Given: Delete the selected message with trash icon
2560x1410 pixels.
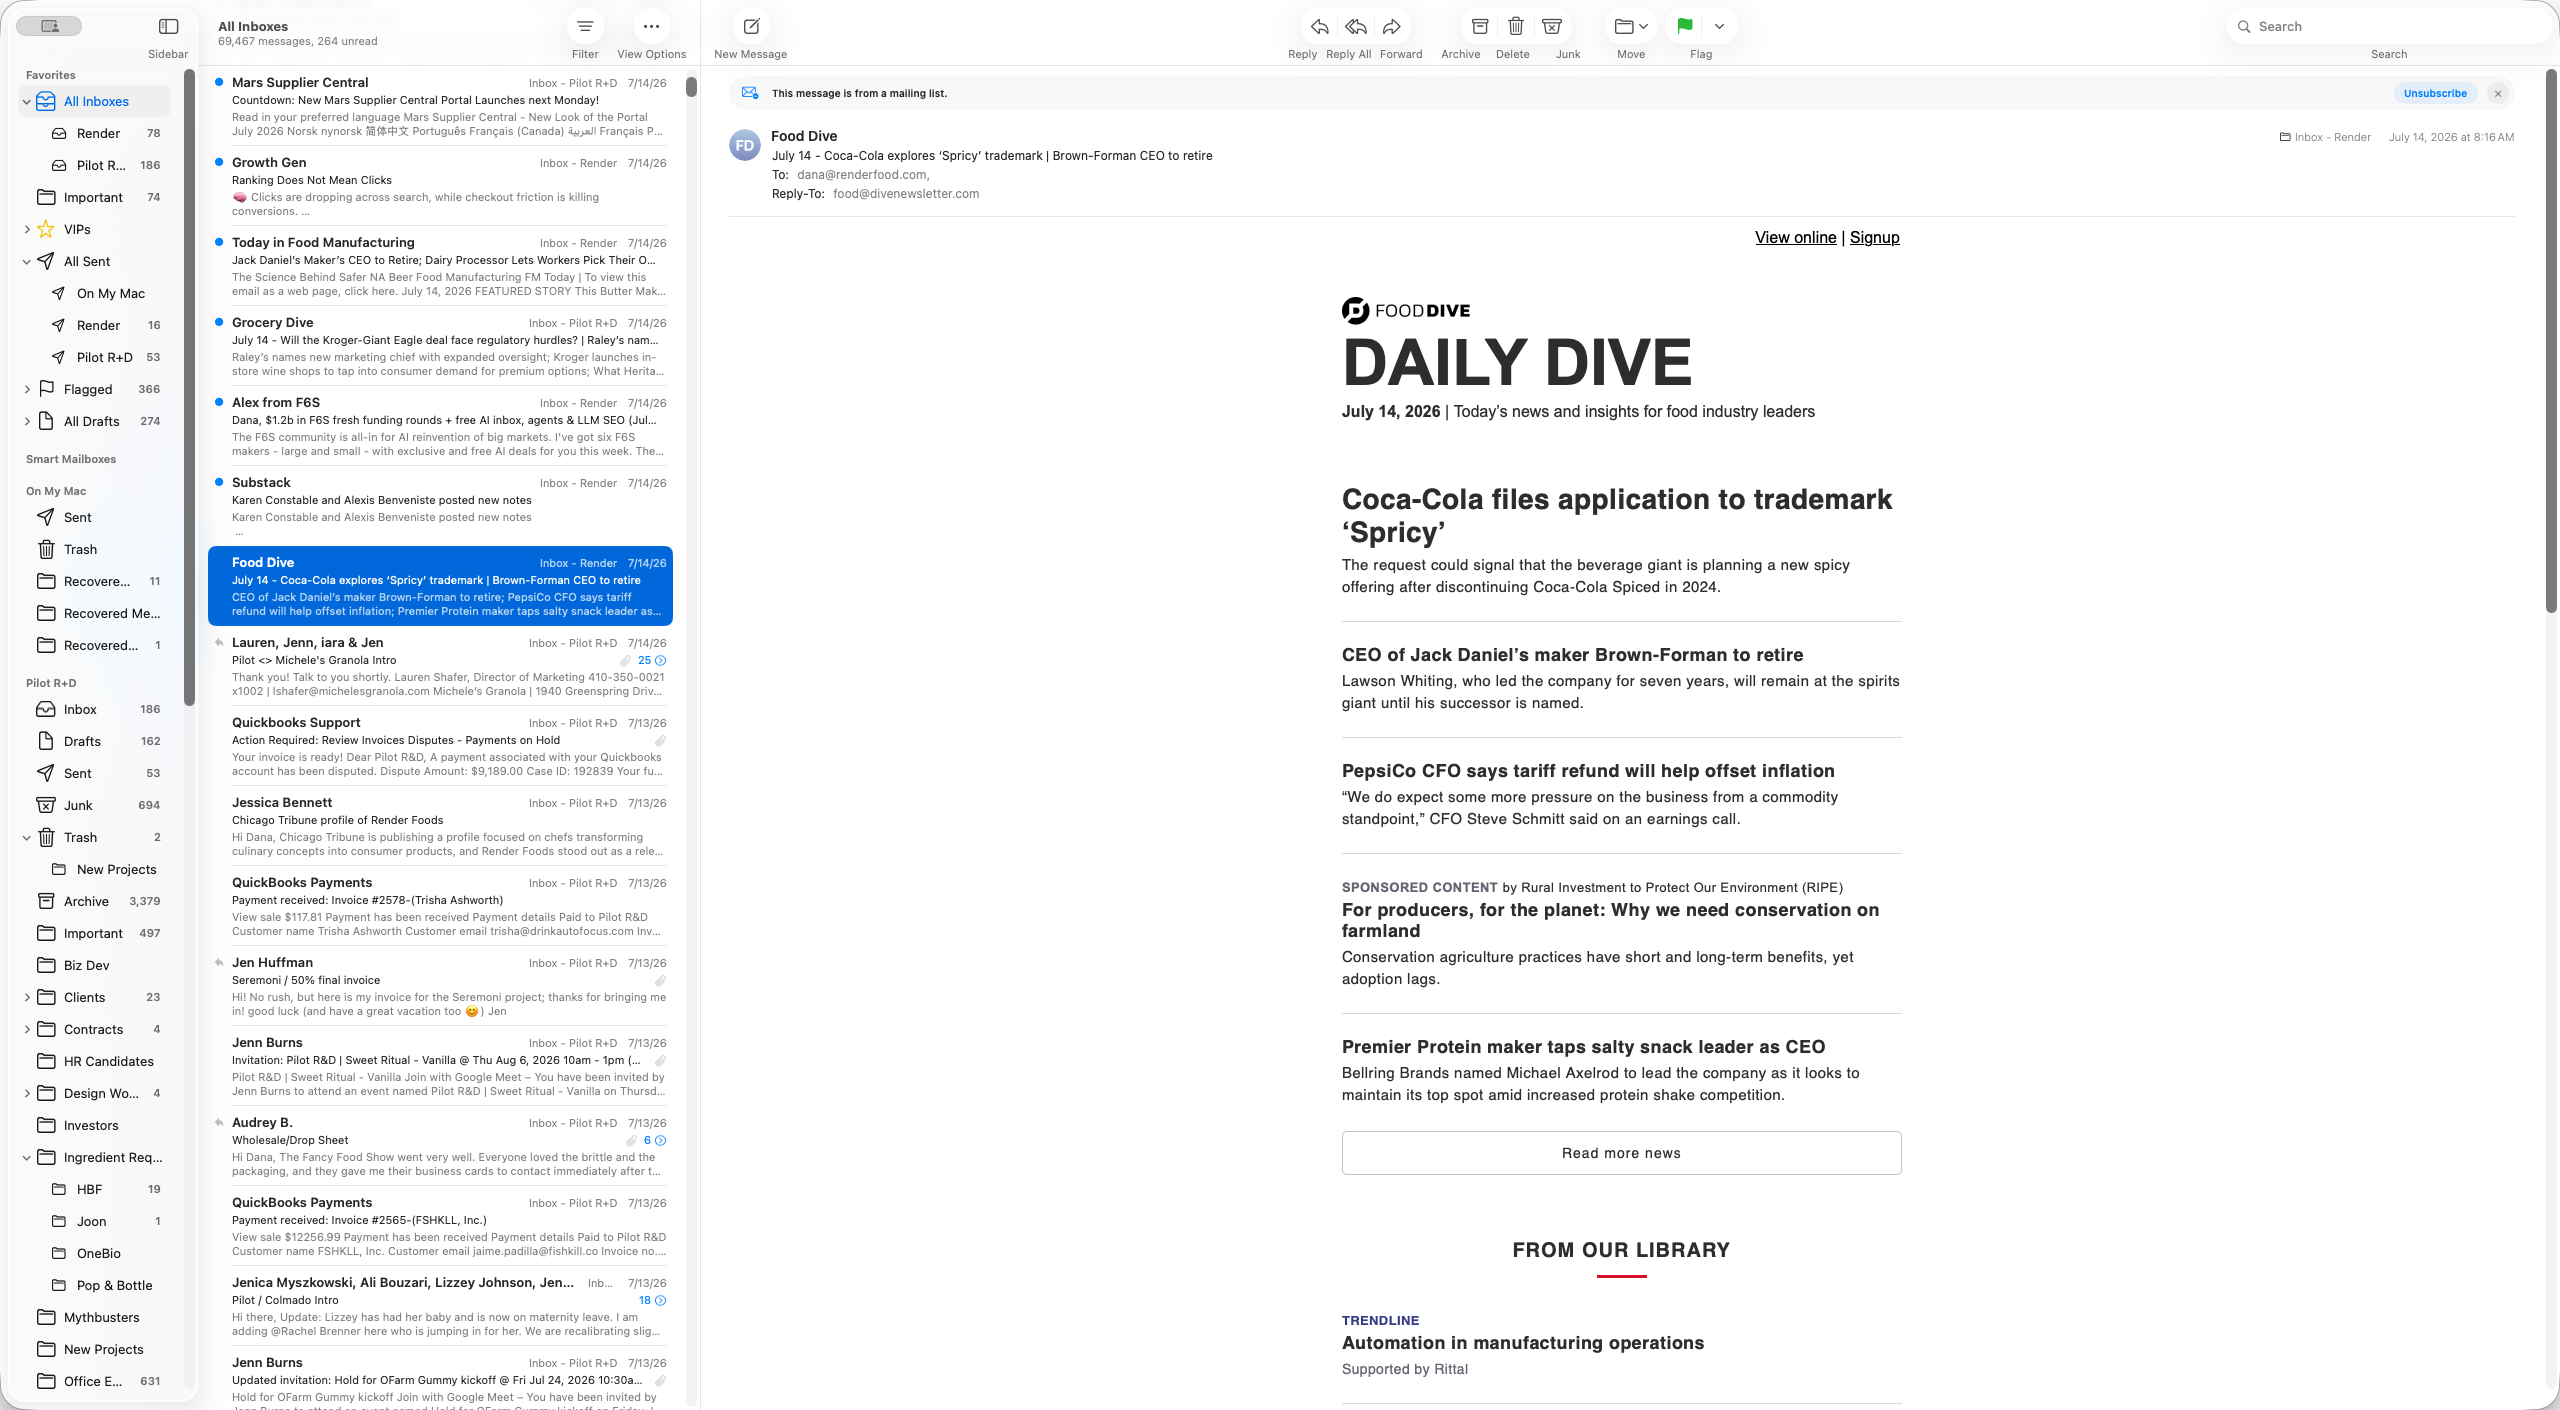Looking at the screenshot, I should [1516, 27].
